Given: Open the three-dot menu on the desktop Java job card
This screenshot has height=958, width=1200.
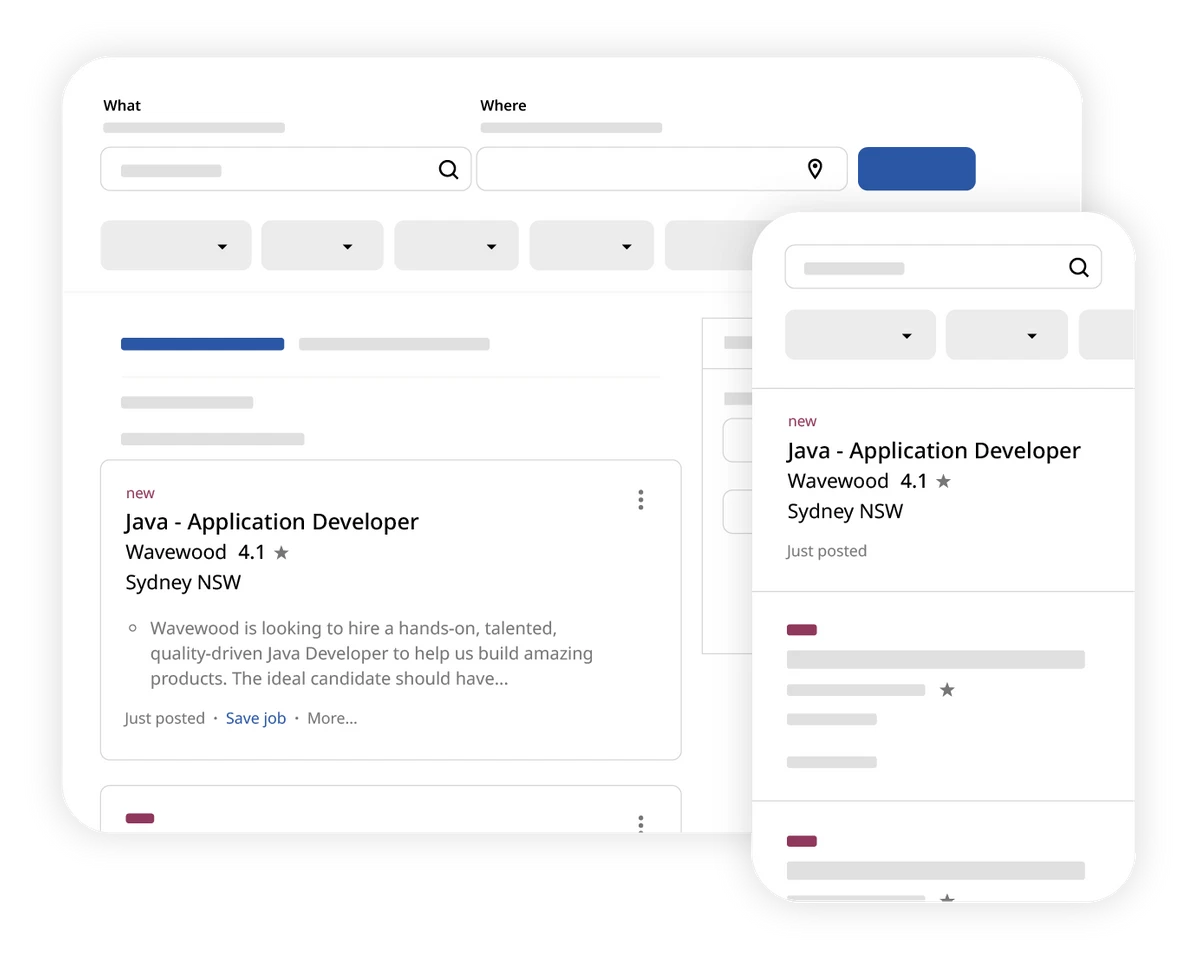Looking at the screenshot, I should 640,500.
